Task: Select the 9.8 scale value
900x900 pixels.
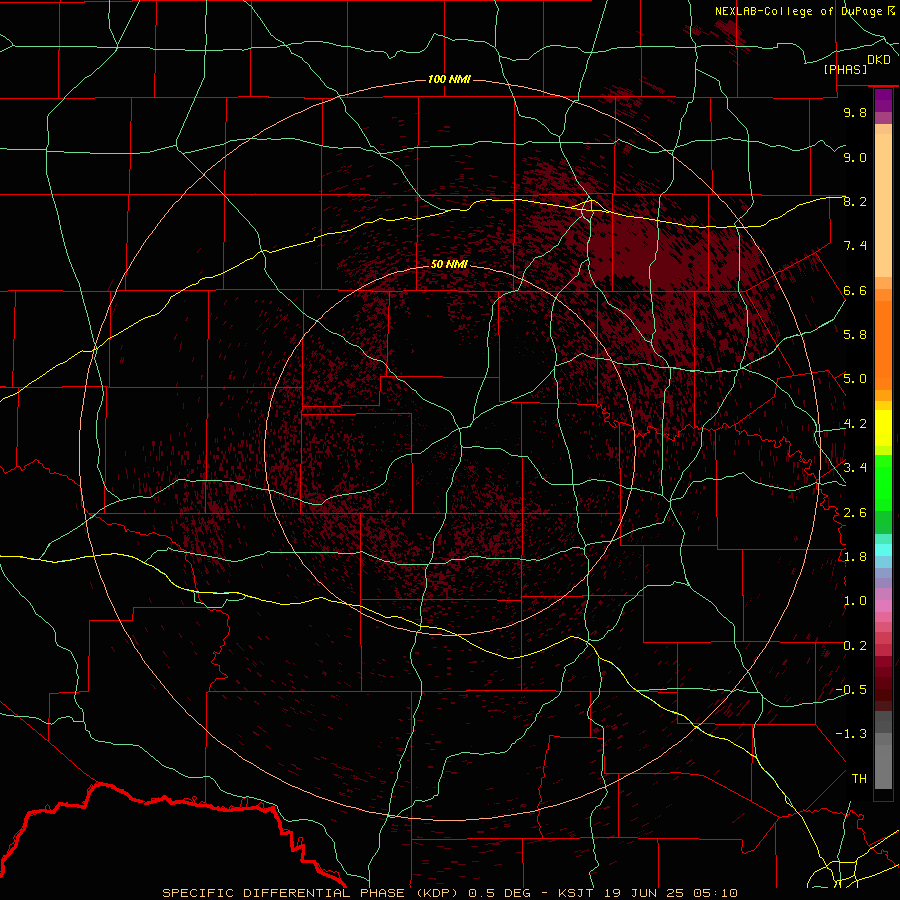Action: click(855, 112)
